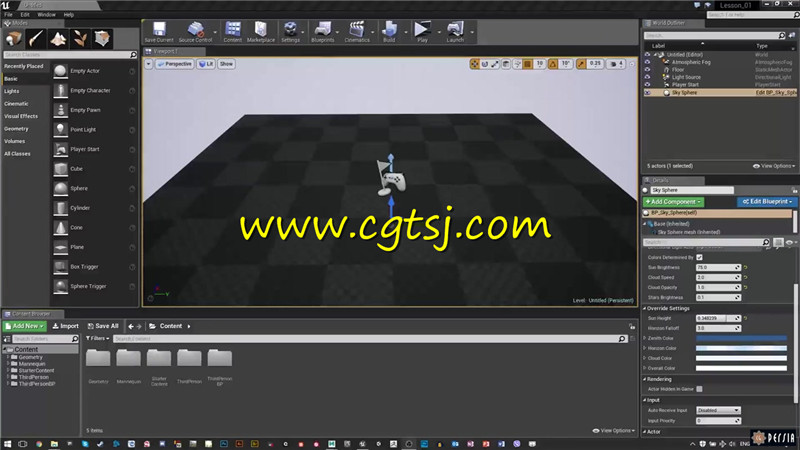This screenshot has width=800, height=450.
Task: Click the Cloud Color swatch
Action: [x=741, y=358]
